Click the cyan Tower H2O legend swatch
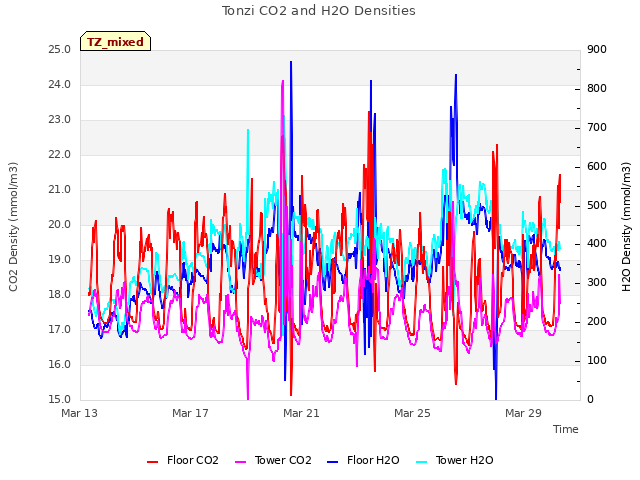This screenshot has height=480, width=640. (x=422, y=462)
